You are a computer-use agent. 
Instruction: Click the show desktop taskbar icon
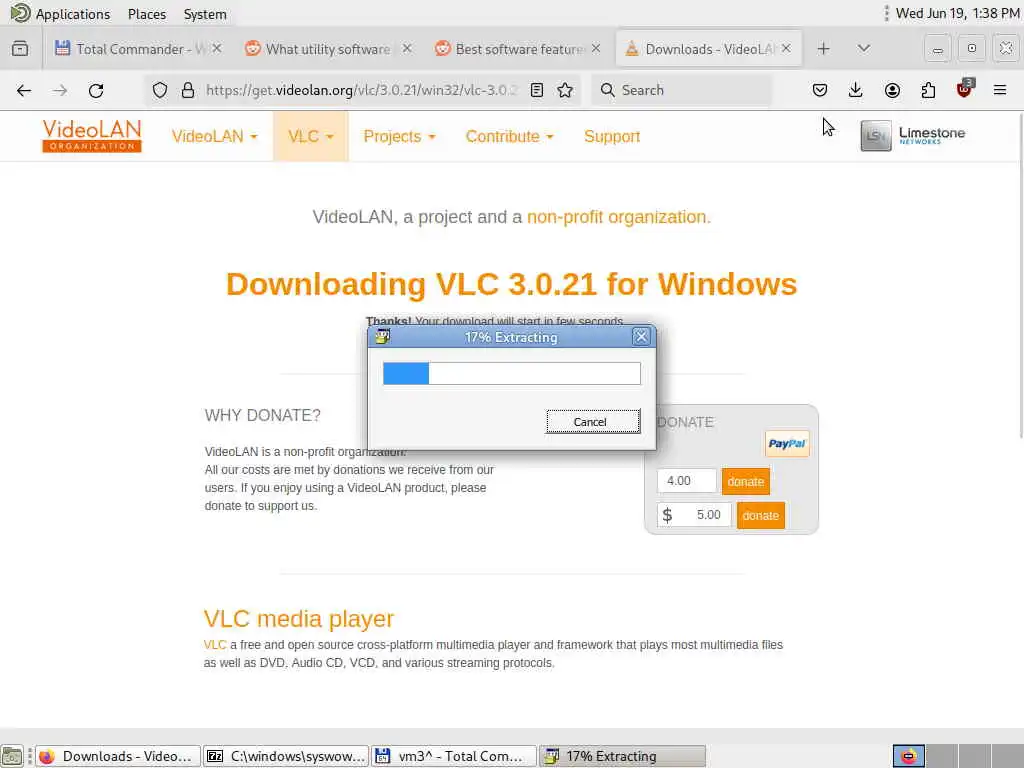[11, 756]
